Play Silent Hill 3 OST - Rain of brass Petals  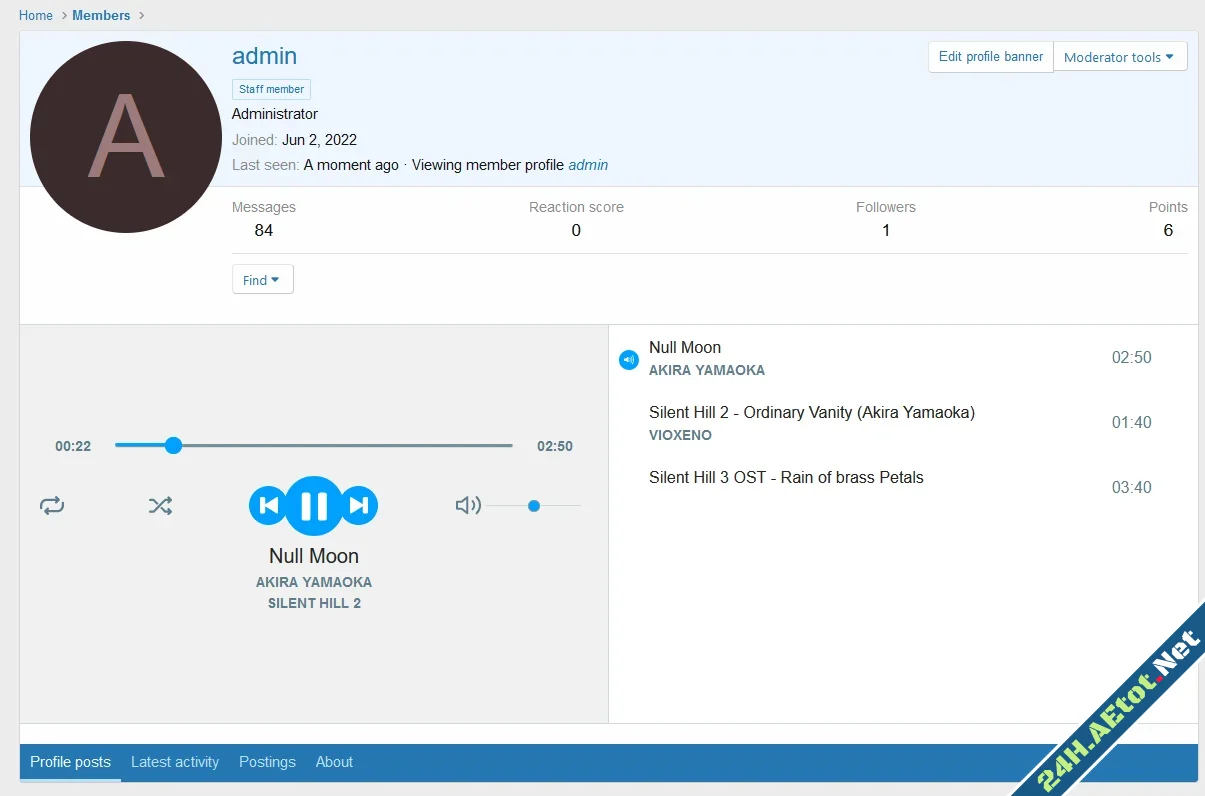click(x=786, y=477)
